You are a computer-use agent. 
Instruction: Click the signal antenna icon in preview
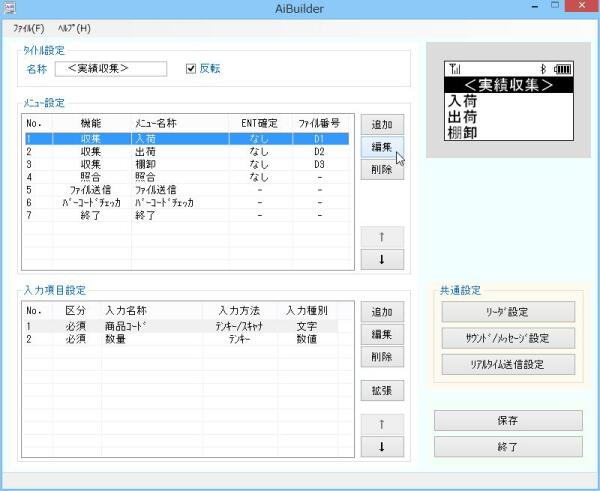coord(455,69)
